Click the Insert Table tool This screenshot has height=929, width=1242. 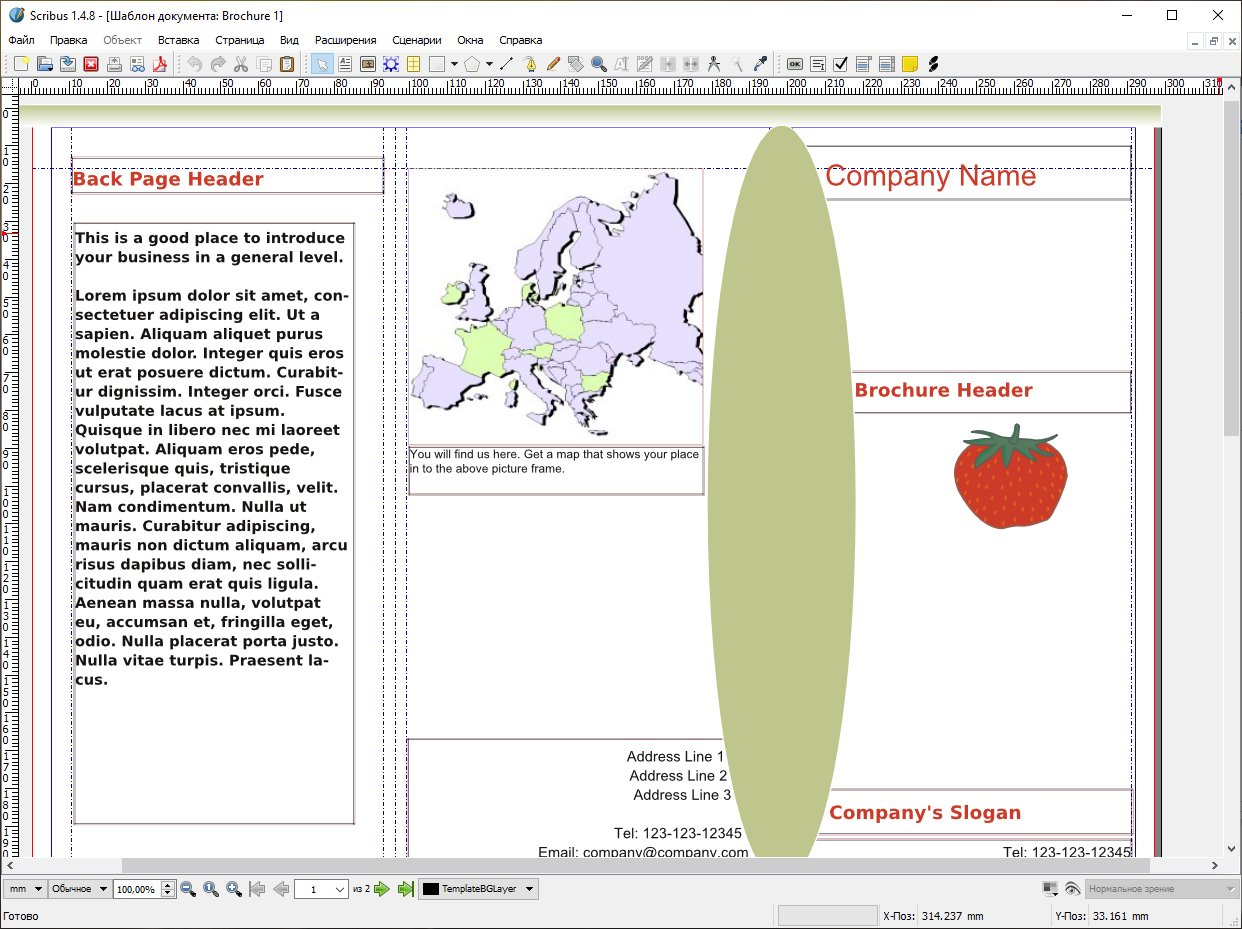click(413, 64)
